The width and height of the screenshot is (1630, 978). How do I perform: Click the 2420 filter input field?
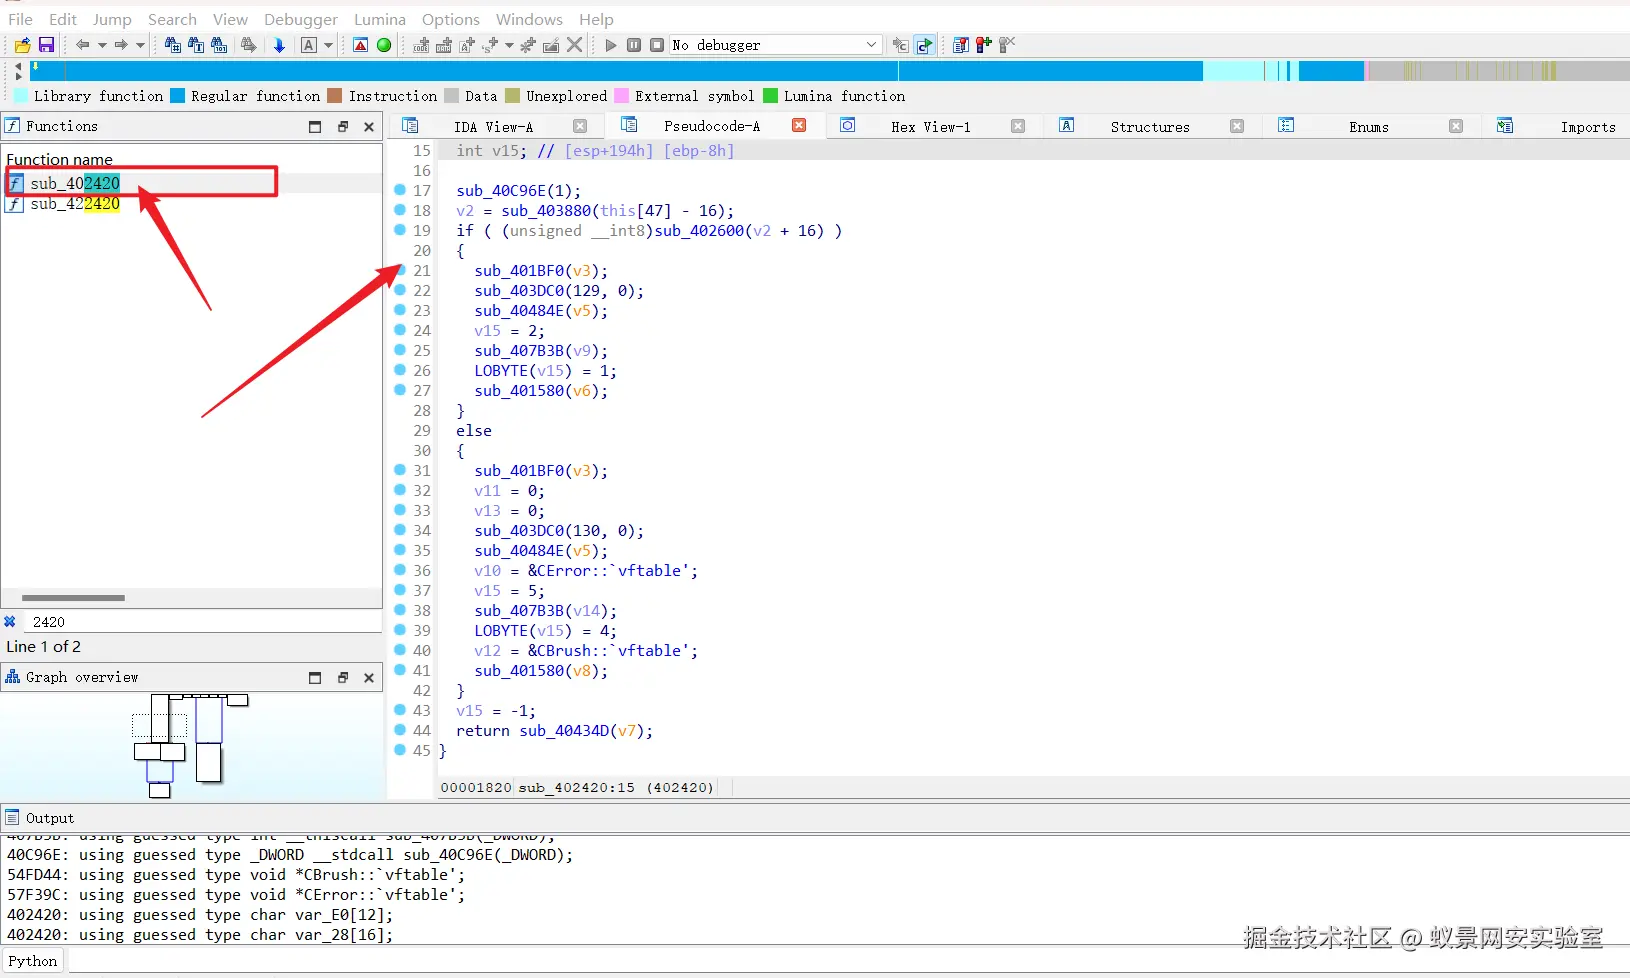click(x=203, y=621)
